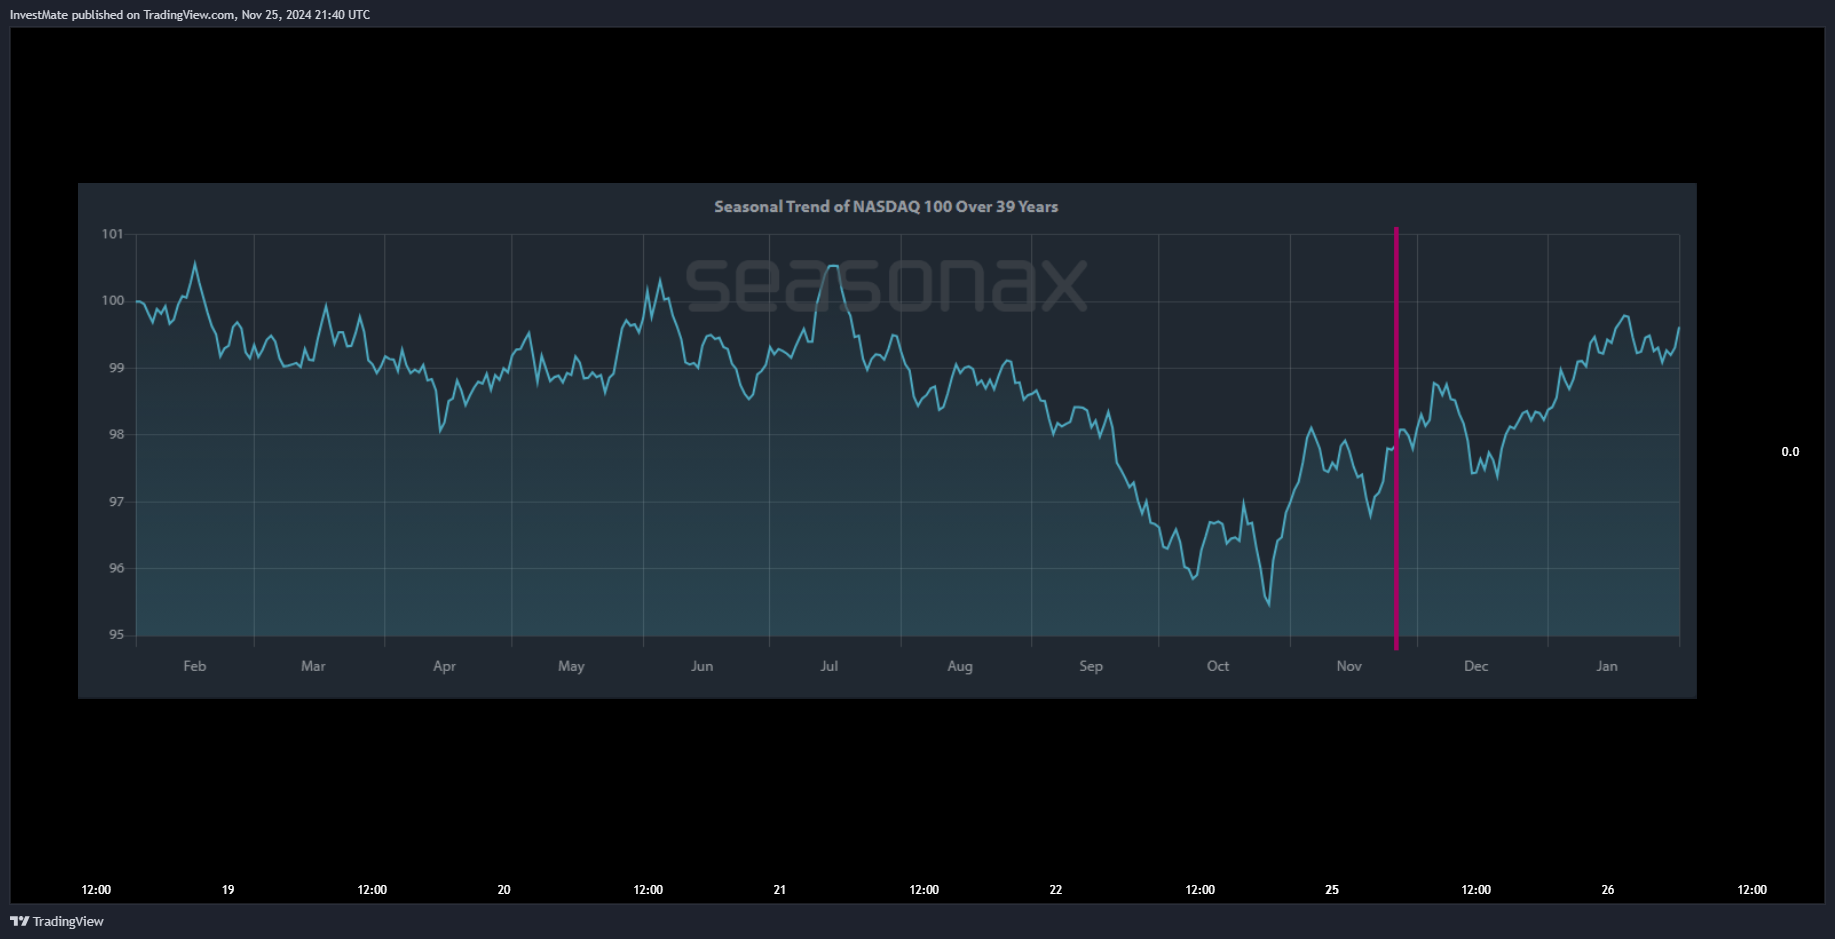The image size is (1835, 939).
Task: Click the 'Jul' month label
Action: coord(829,666)
